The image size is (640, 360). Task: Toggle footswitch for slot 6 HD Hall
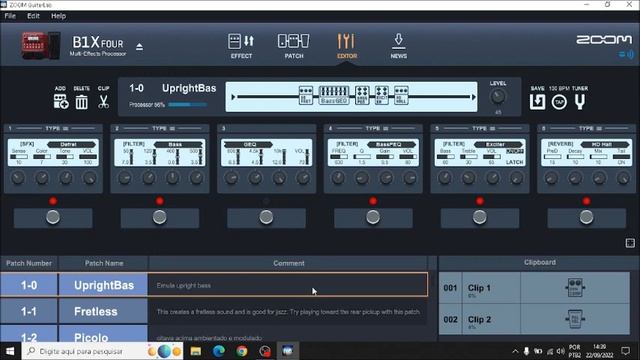(x=587, y=218)
